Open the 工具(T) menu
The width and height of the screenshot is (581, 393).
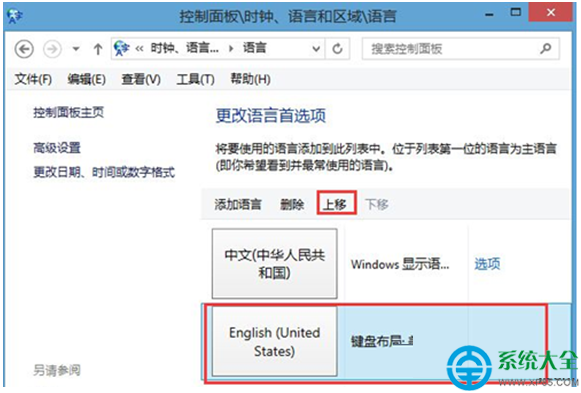(x=195, y=79)
